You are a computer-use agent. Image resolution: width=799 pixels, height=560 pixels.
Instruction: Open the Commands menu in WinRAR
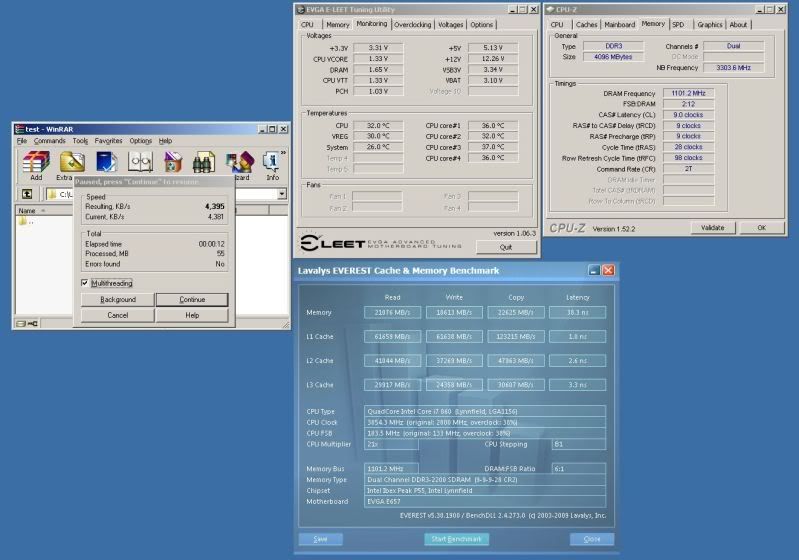point(49,141)
